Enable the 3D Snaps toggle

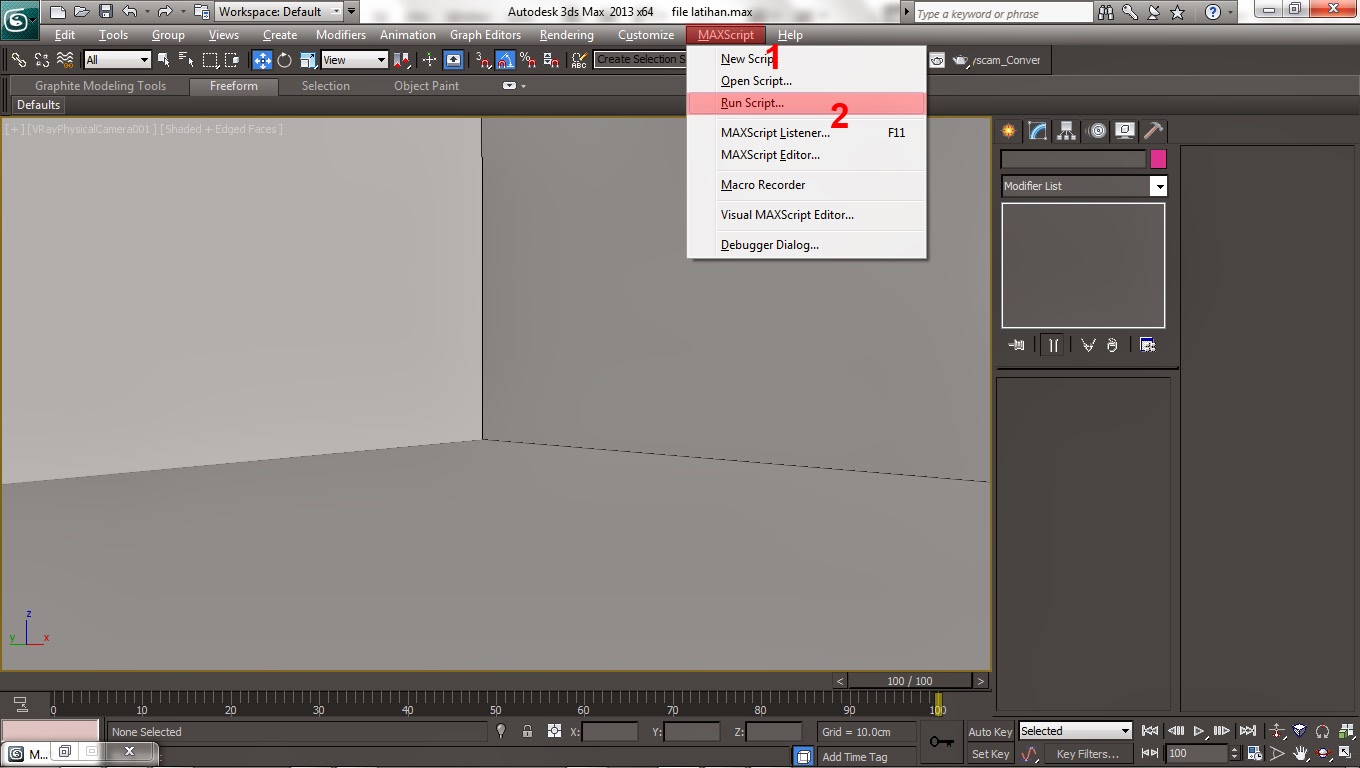tap(484, 60)
